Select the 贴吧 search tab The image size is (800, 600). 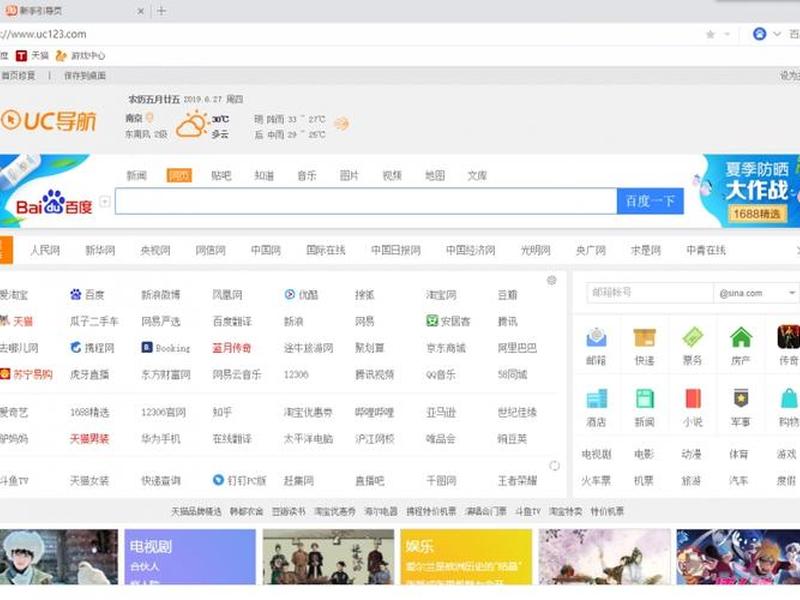coord(221,176)
